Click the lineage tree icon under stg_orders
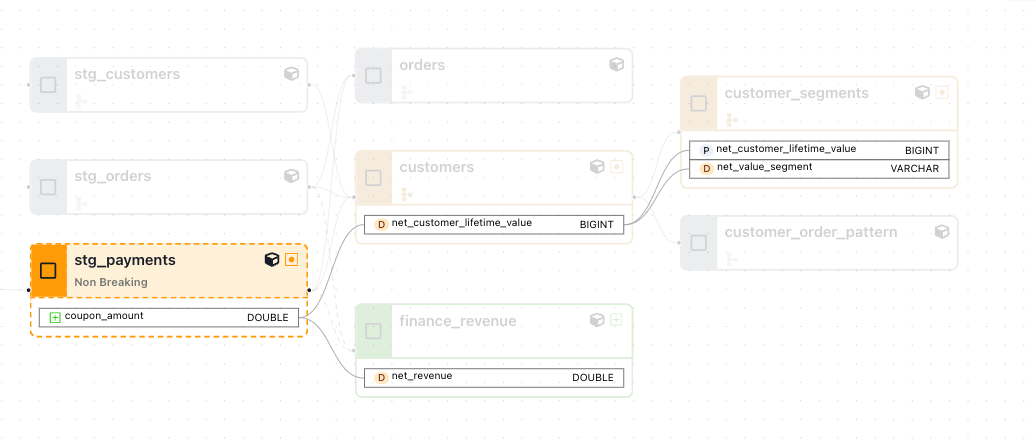1036x446 pixels. tap(81, 203)
